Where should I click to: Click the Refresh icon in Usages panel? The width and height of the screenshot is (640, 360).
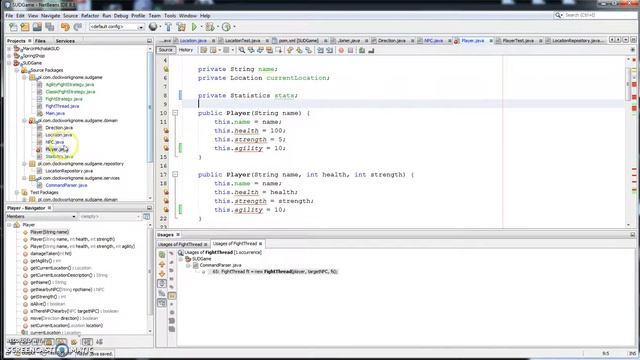pos(162,255)
